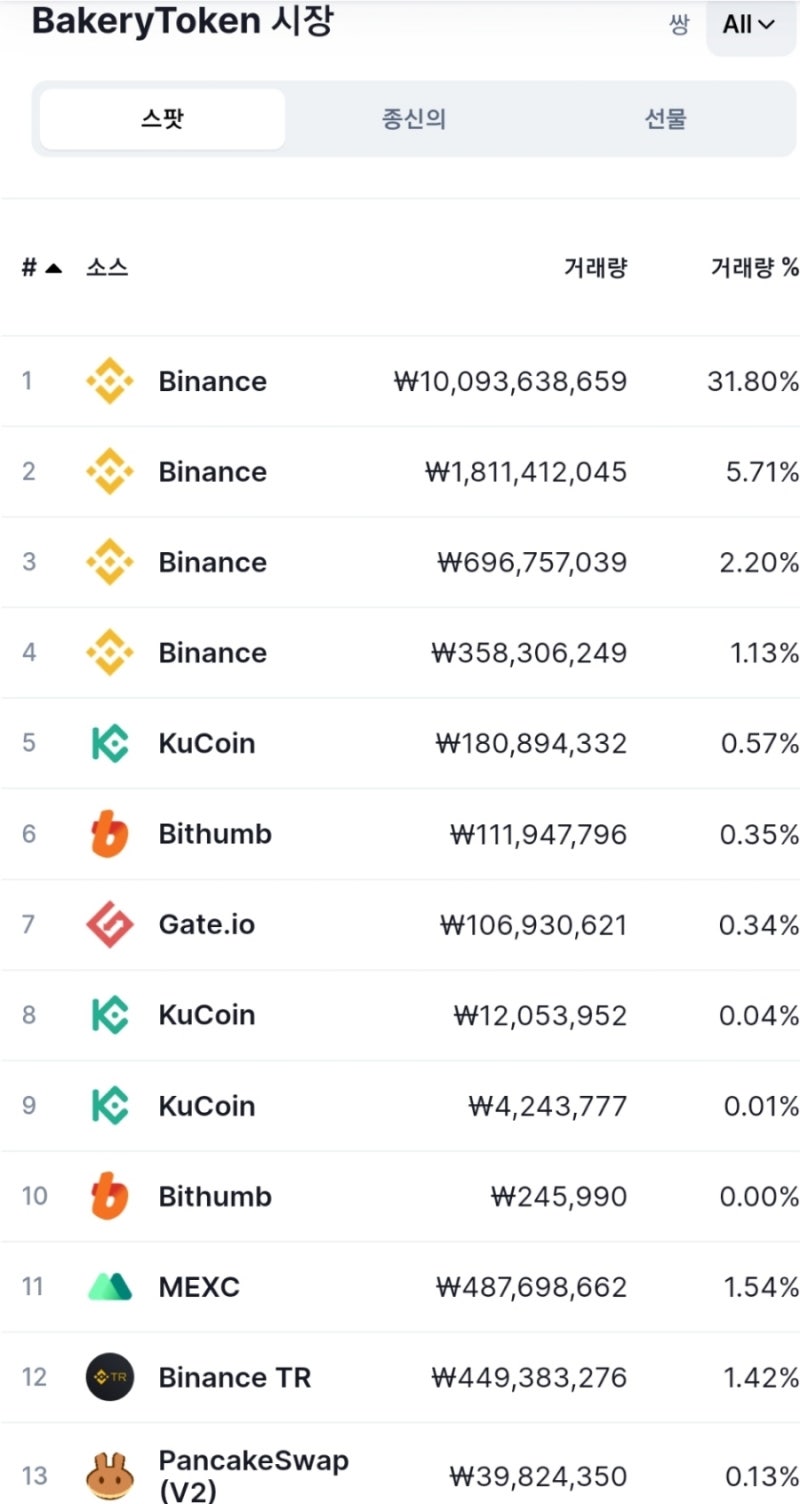Switch to the 선물 tab
Image resolution: width=800 pixels, height=1504 pixels.
click(665, 119)
